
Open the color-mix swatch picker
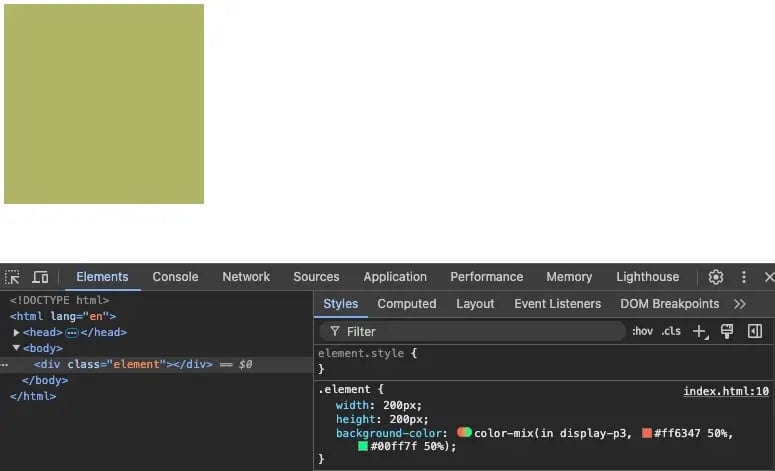[x=464, y=432]
